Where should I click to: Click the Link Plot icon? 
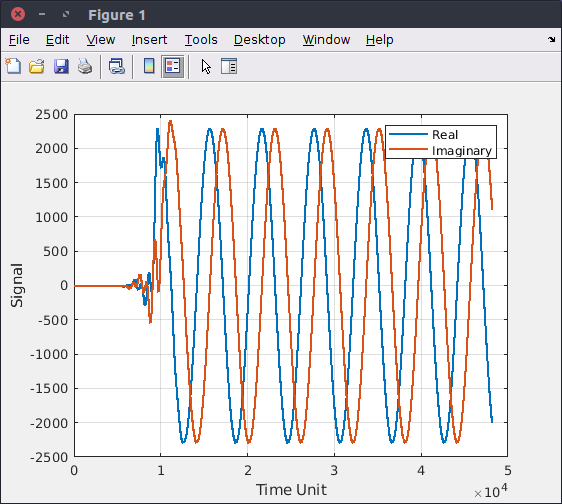(116, 66)
